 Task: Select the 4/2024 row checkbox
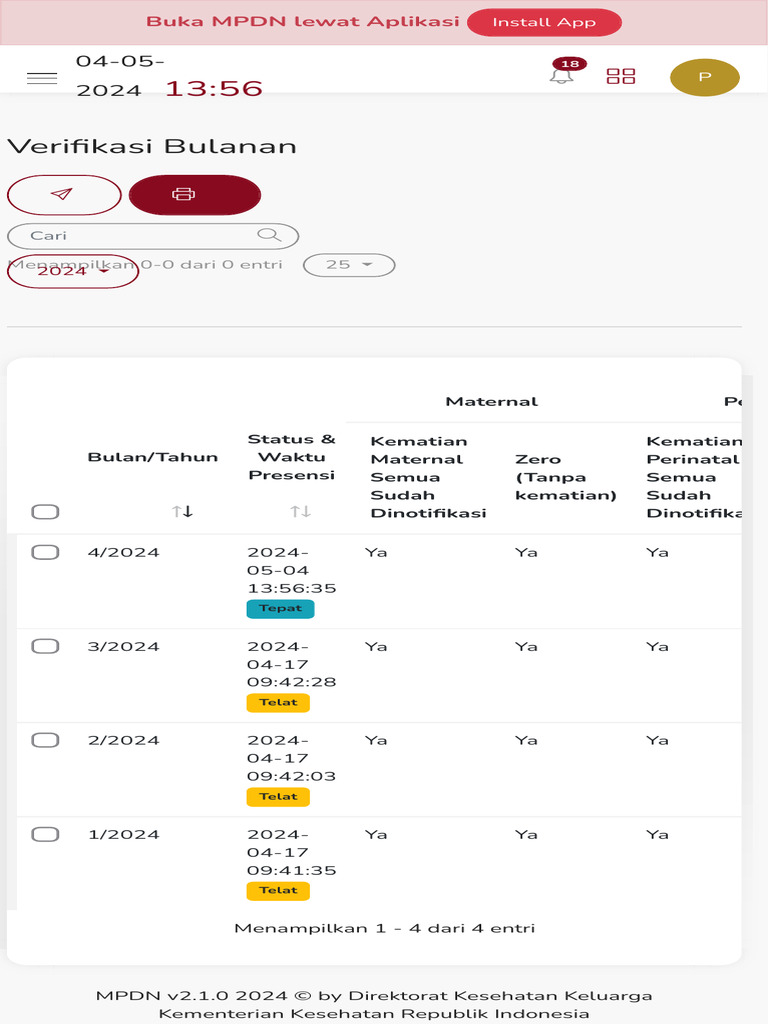coord(45,552)
